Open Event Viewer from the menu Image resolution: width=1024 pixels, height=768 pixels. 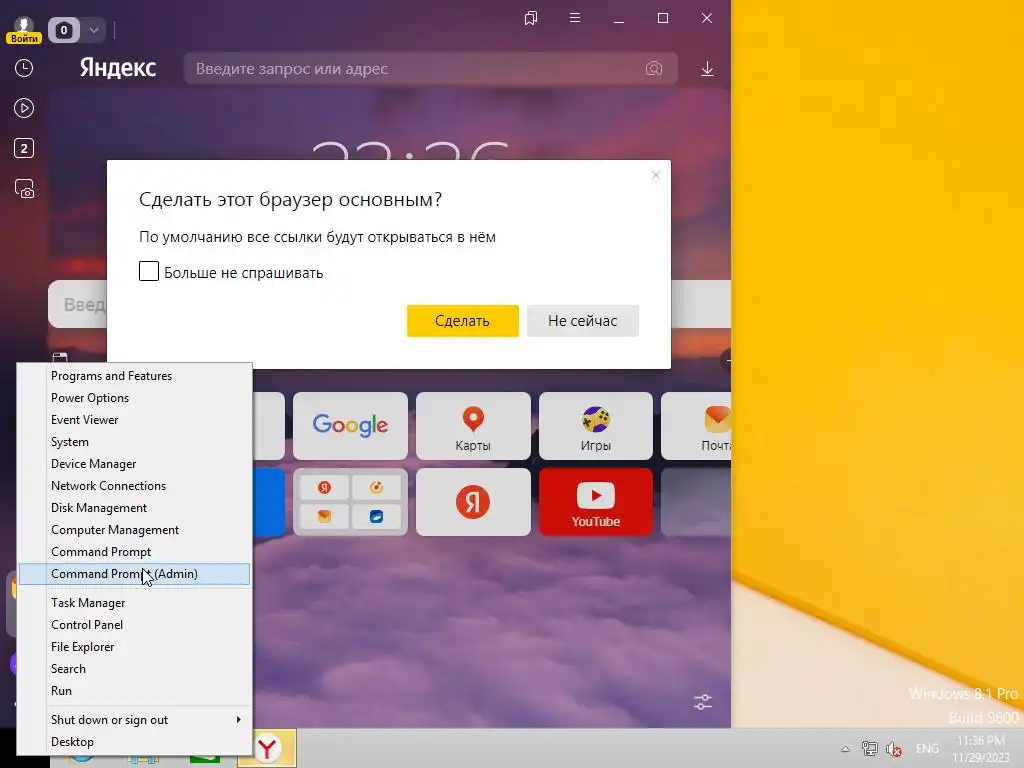click(x=135, y=420)
